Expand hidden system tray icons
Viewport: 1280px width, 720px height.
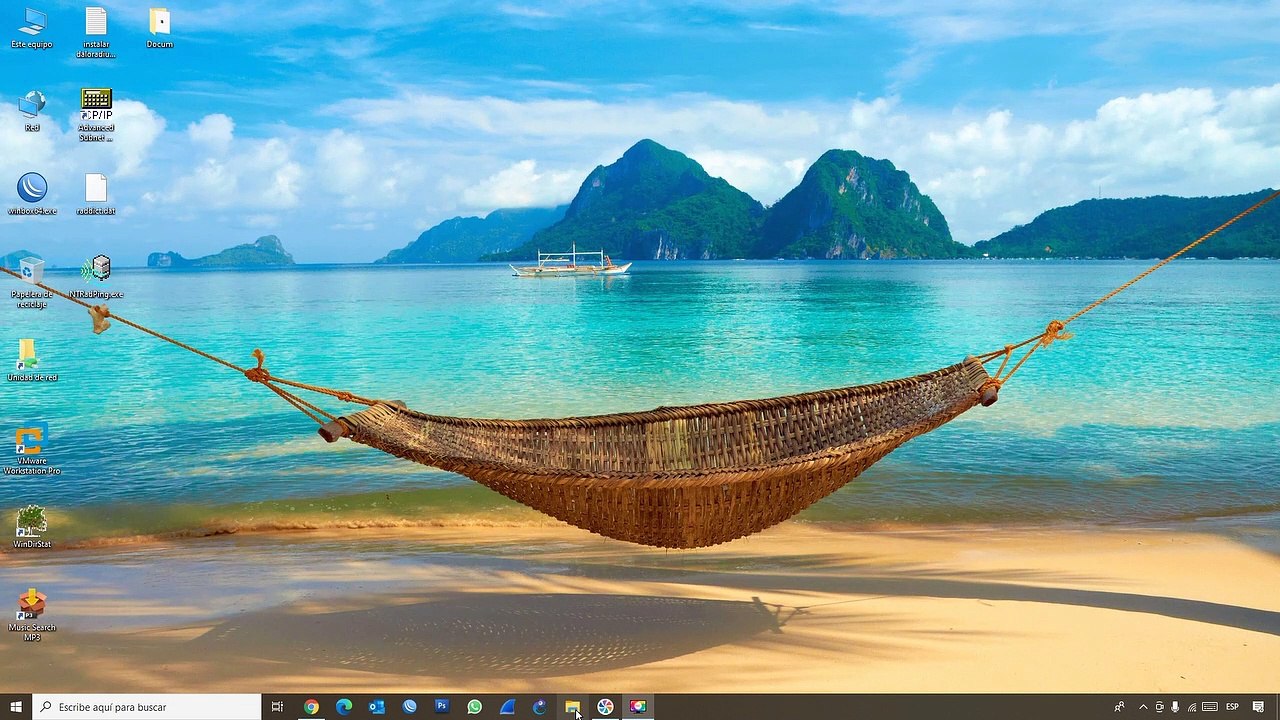[x=1143, y=707]
